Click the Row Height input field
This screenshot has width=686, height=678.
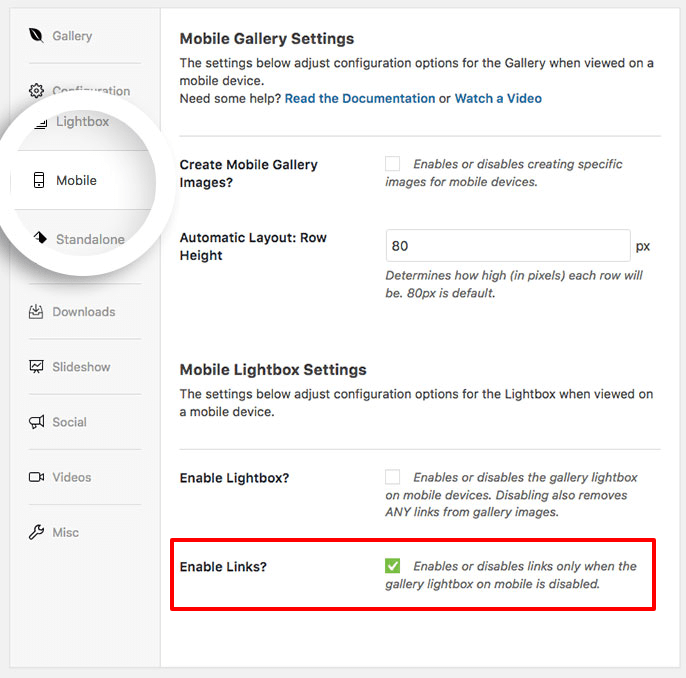(508, 245)
